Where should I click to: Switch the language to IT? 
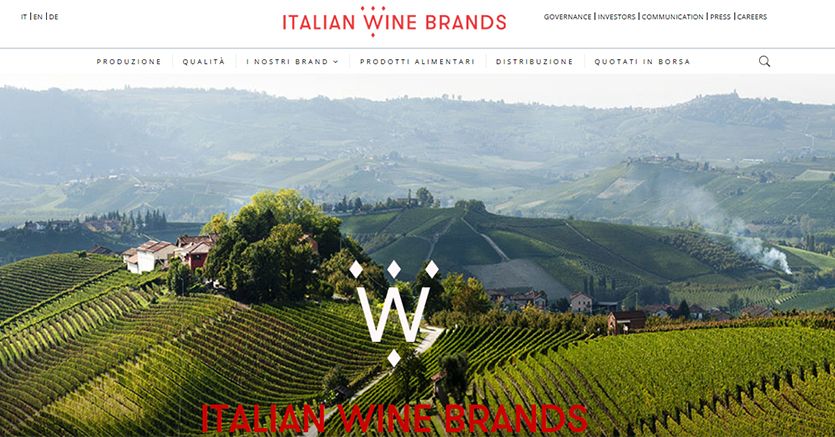(x=24, y=17)
